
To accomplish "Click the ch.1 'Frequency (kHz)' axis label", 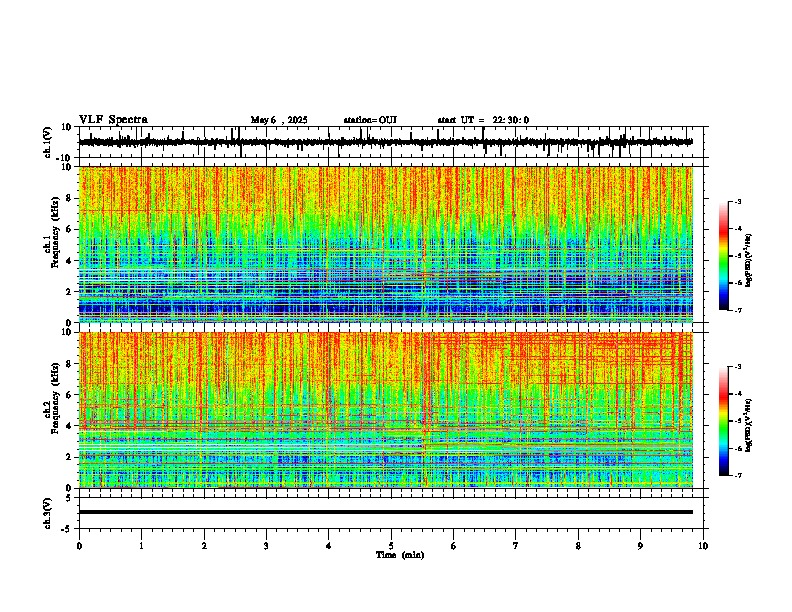I will tap(55, 234).
